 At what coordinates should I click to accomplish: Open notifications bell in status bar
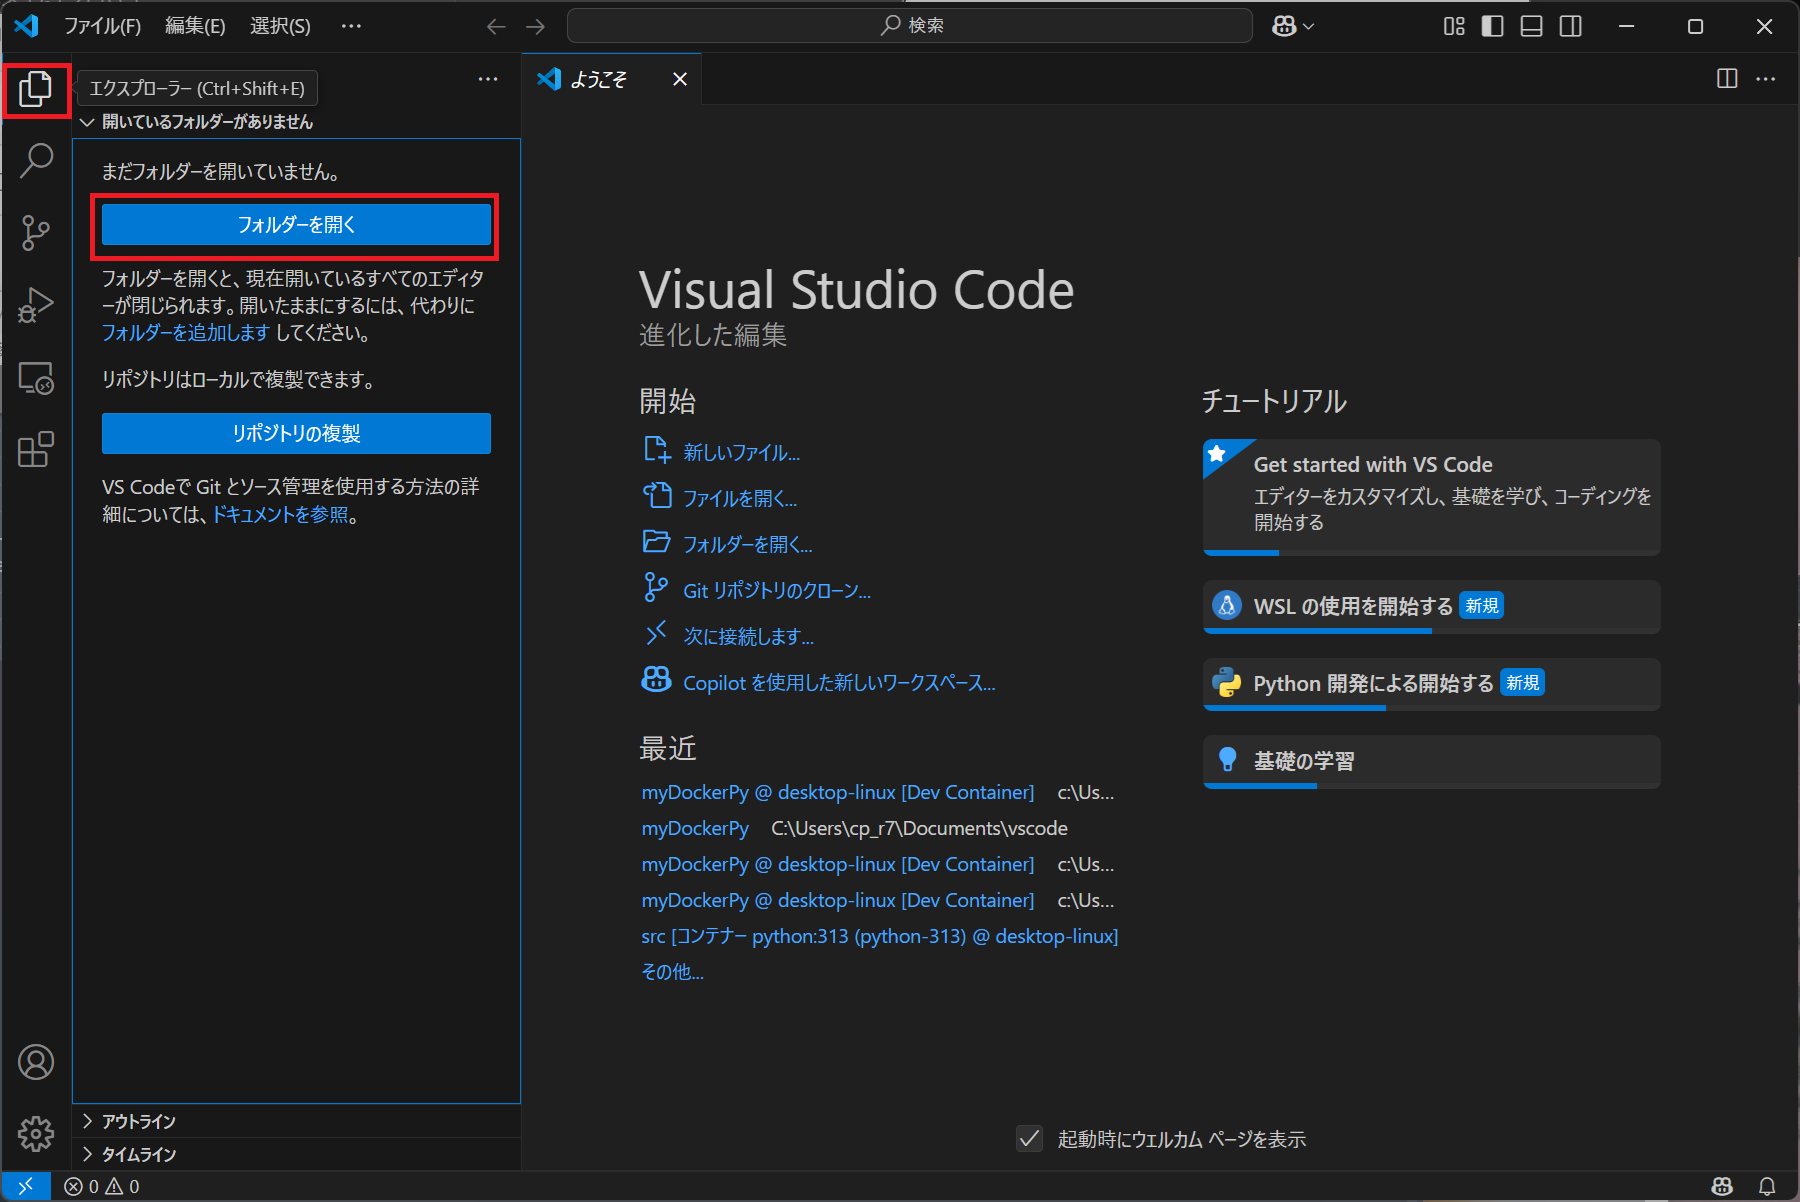coord(1767,1186)
